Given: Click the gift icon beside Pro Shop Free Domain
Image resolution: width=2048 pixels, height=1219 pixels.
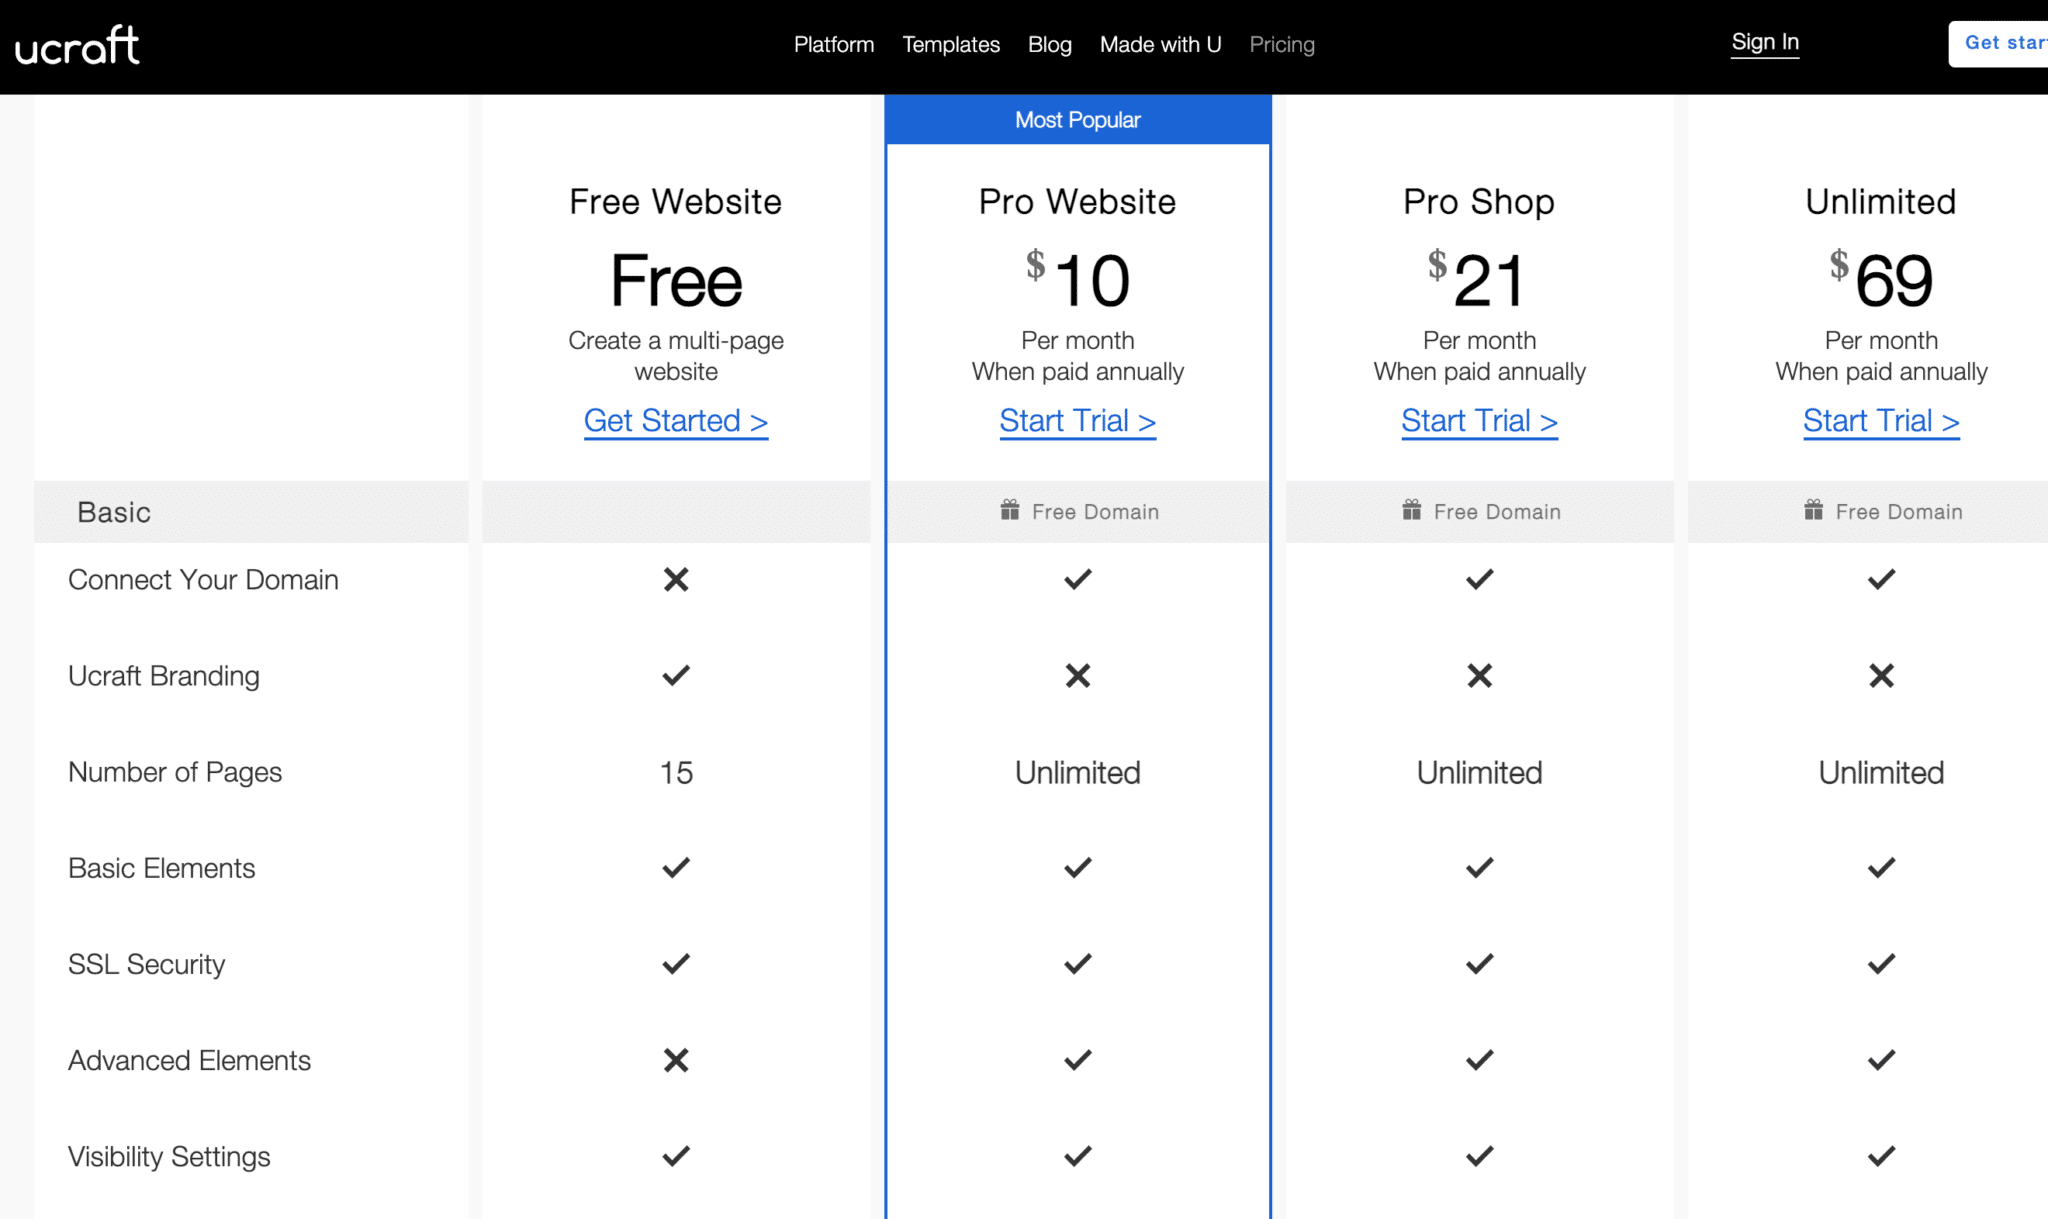Looking at the screenshot, I should click(1411, 510).
